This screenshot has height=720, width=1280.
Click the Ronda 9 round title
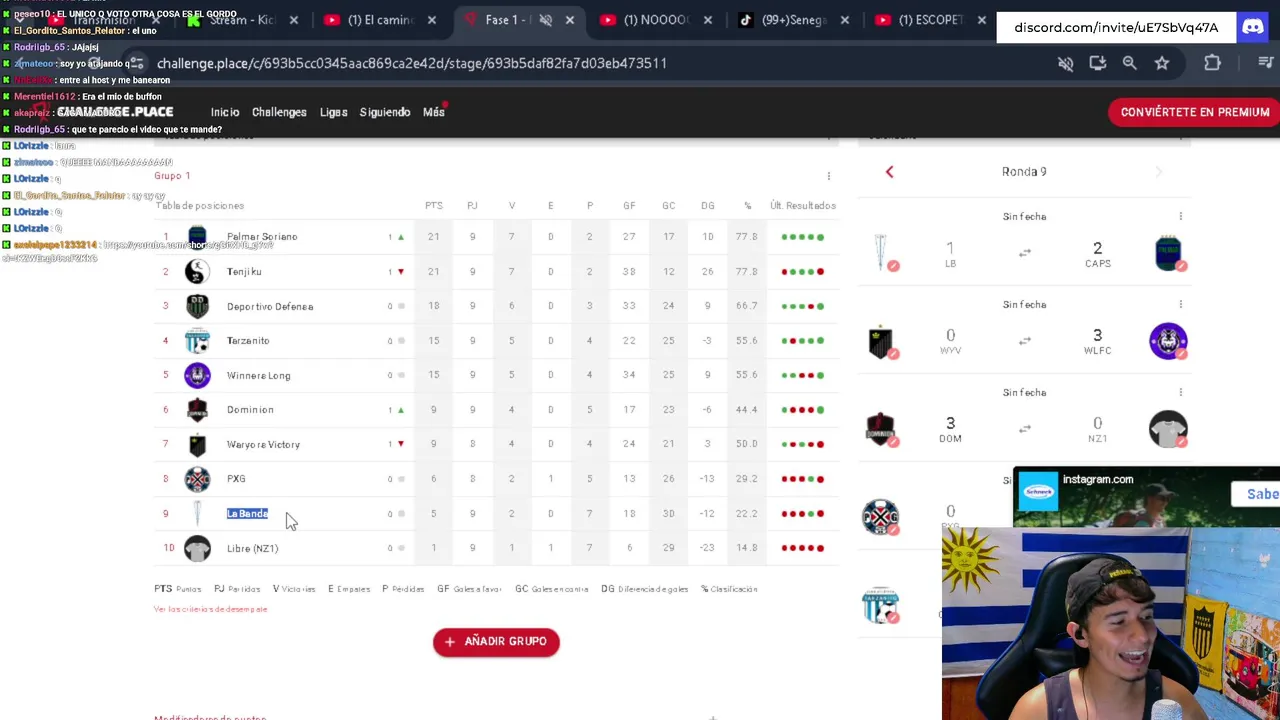click(x=1024, y=172)
